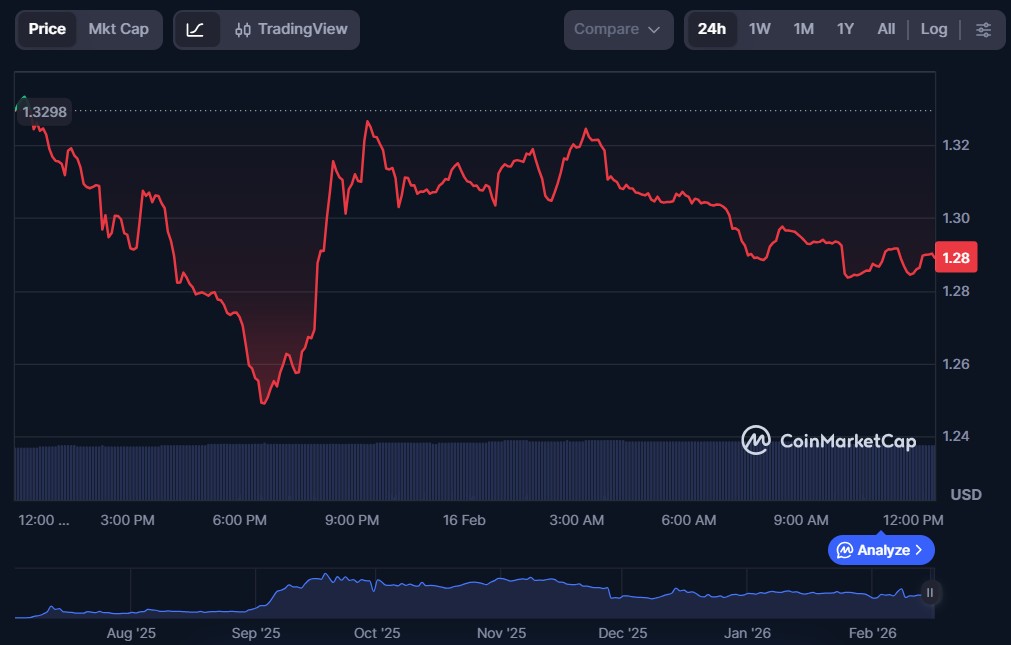Switch chart to Mkt Cap view

click(x=118, y=30)
